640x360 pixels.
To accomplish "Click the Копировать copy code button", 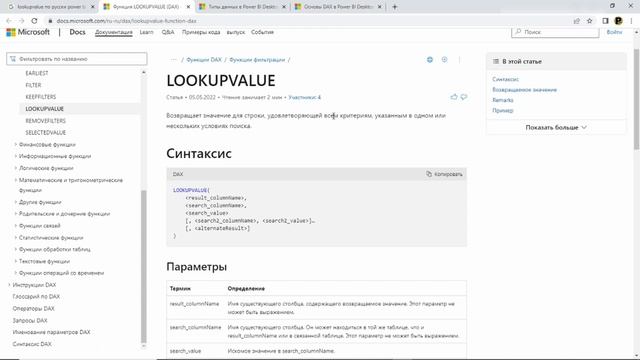I will [444, 174].
